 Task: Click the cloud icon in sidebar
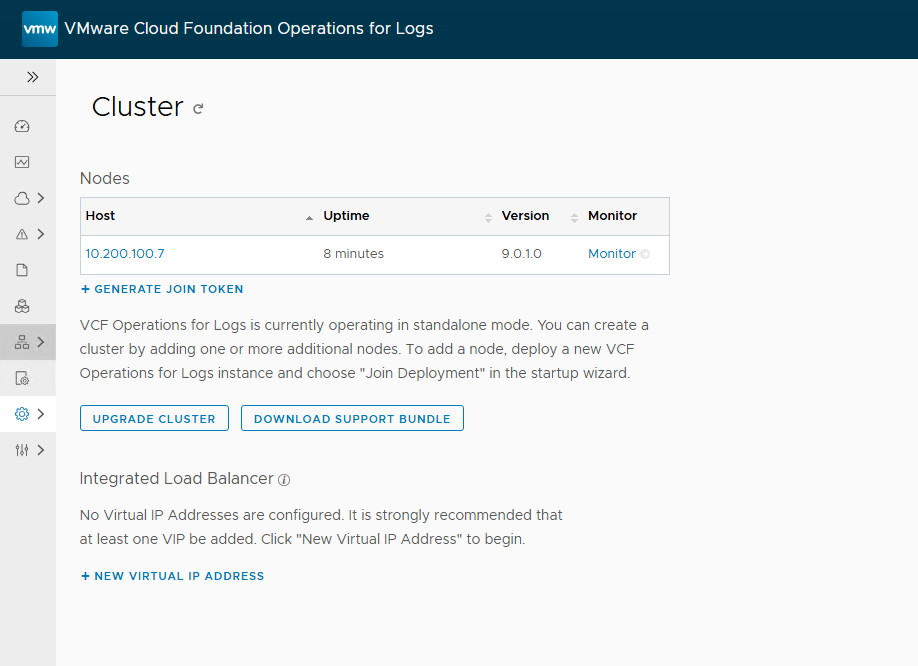click(x=22, y=198)
